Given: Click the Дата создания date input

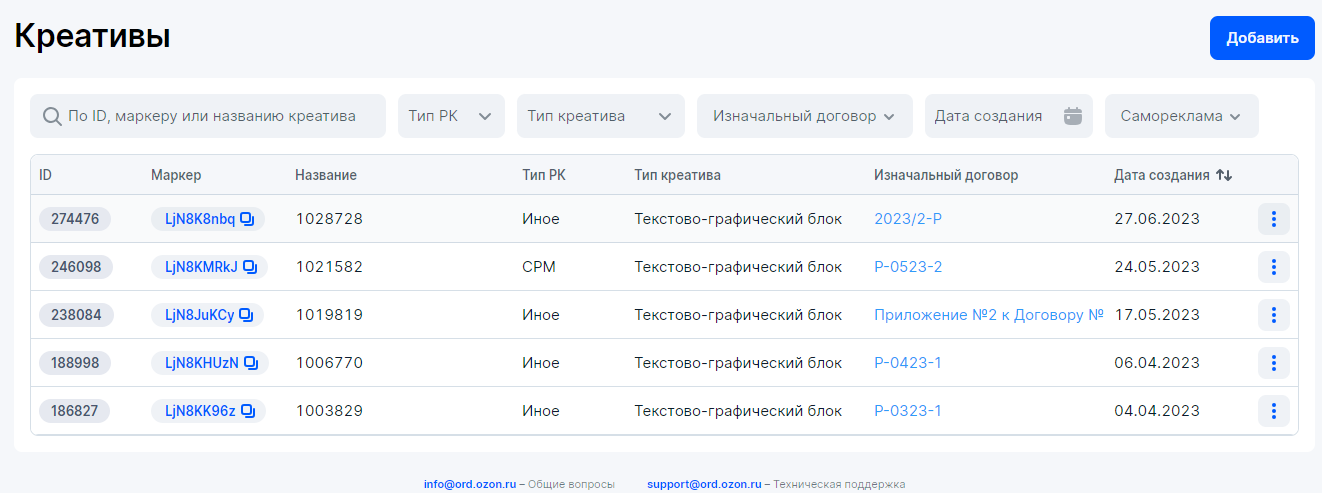Looking at the screenshot, I should [x=990, y=116].
